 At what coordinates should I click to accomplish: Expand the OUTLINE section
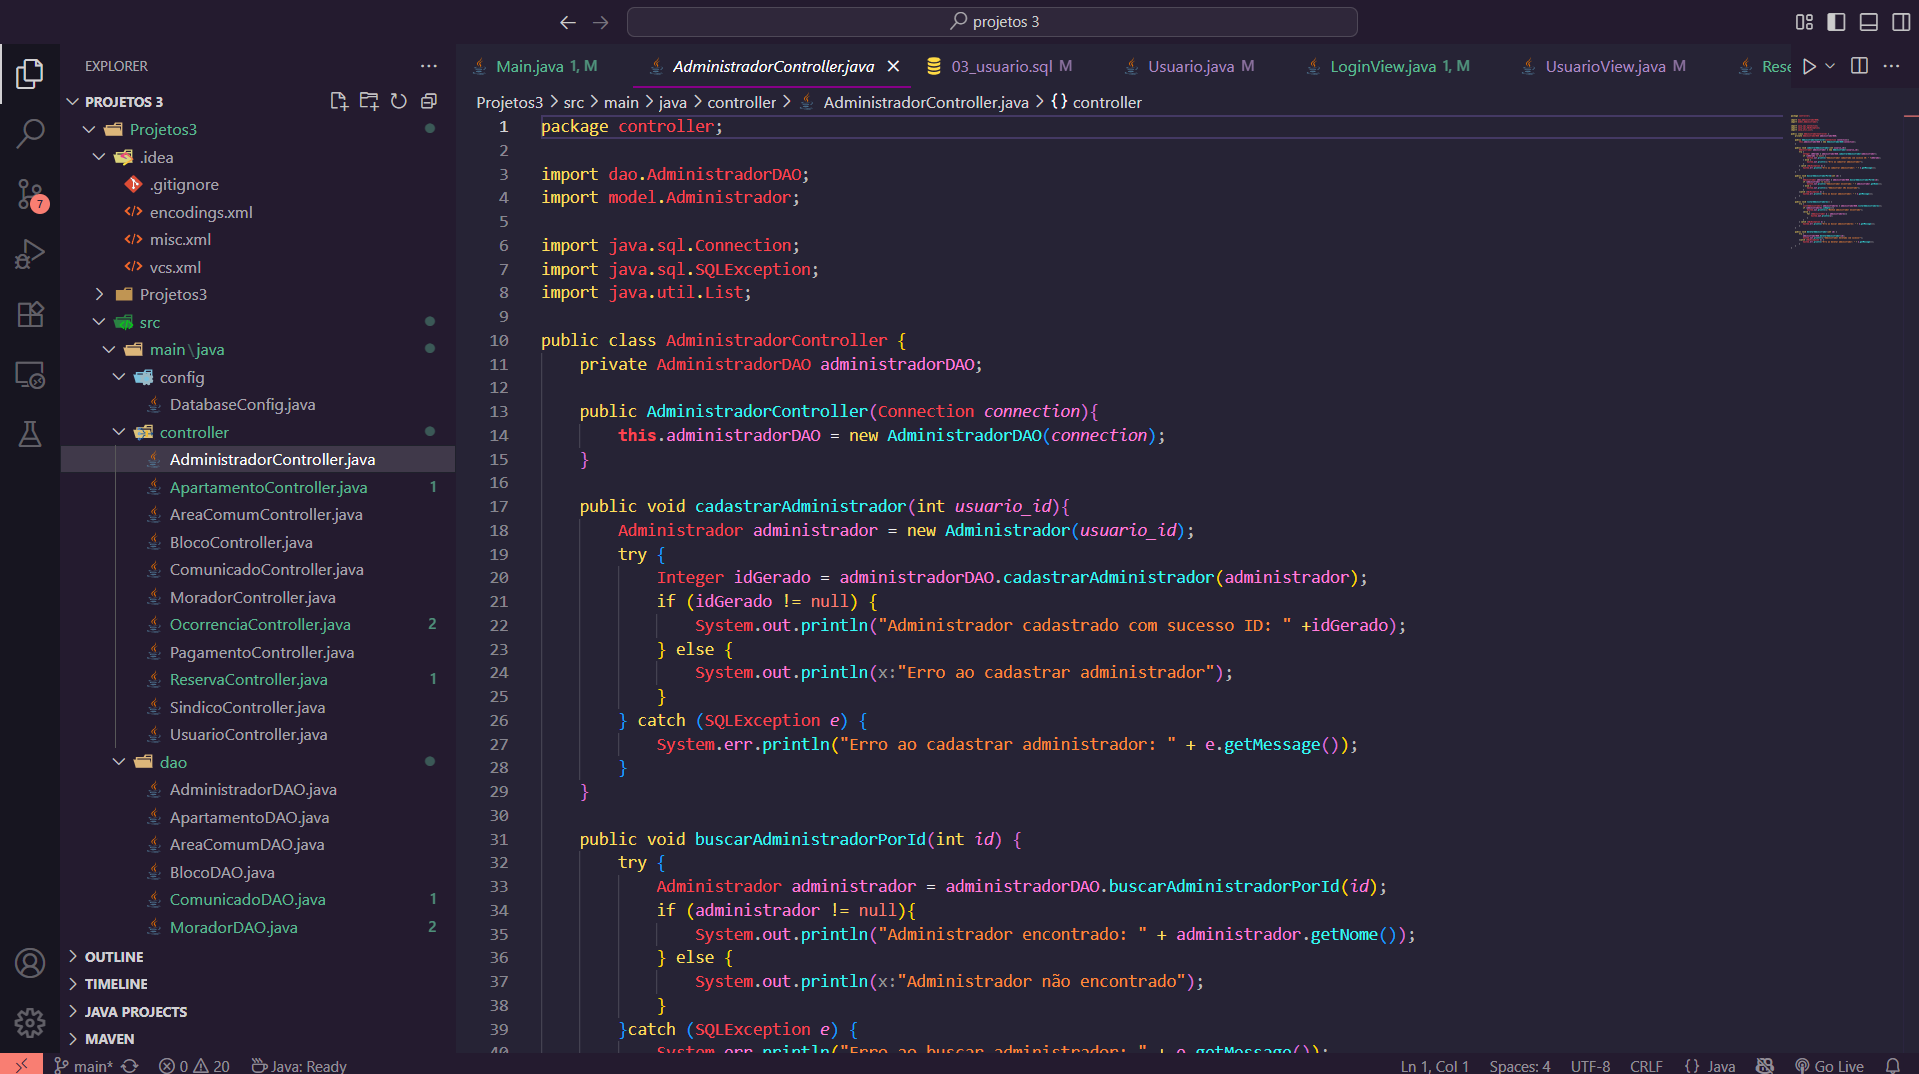point(114,957)
